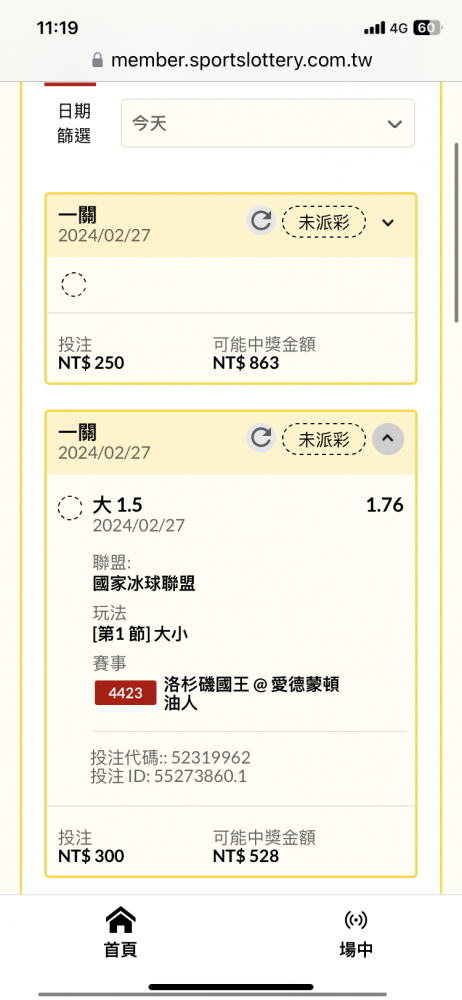The image size is (462, 1000).
Task: Tap the 1.76 odds value
Action: click(385, 505)
